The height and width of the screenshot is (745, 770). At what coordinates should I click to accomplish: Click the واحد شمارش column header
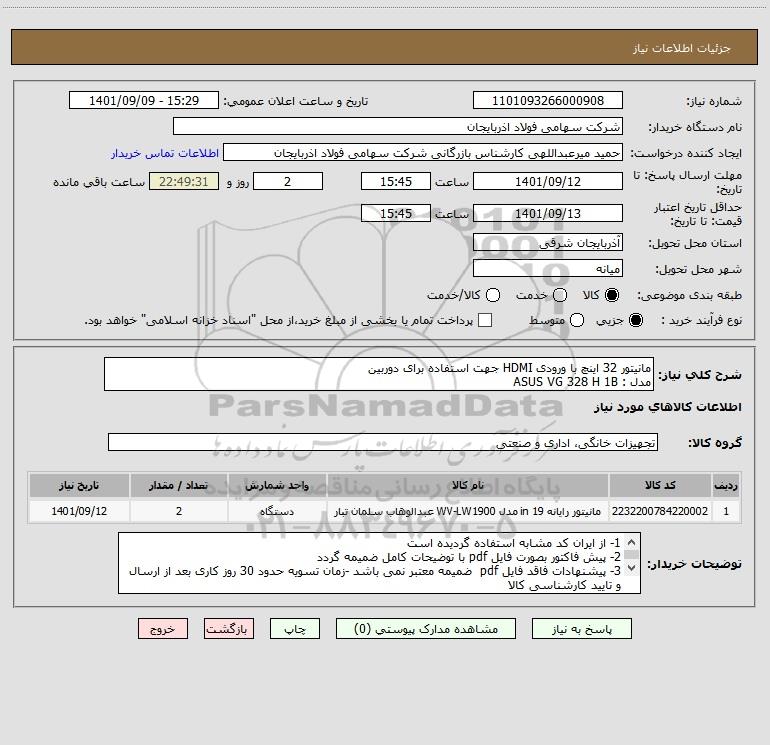(277, 486)
